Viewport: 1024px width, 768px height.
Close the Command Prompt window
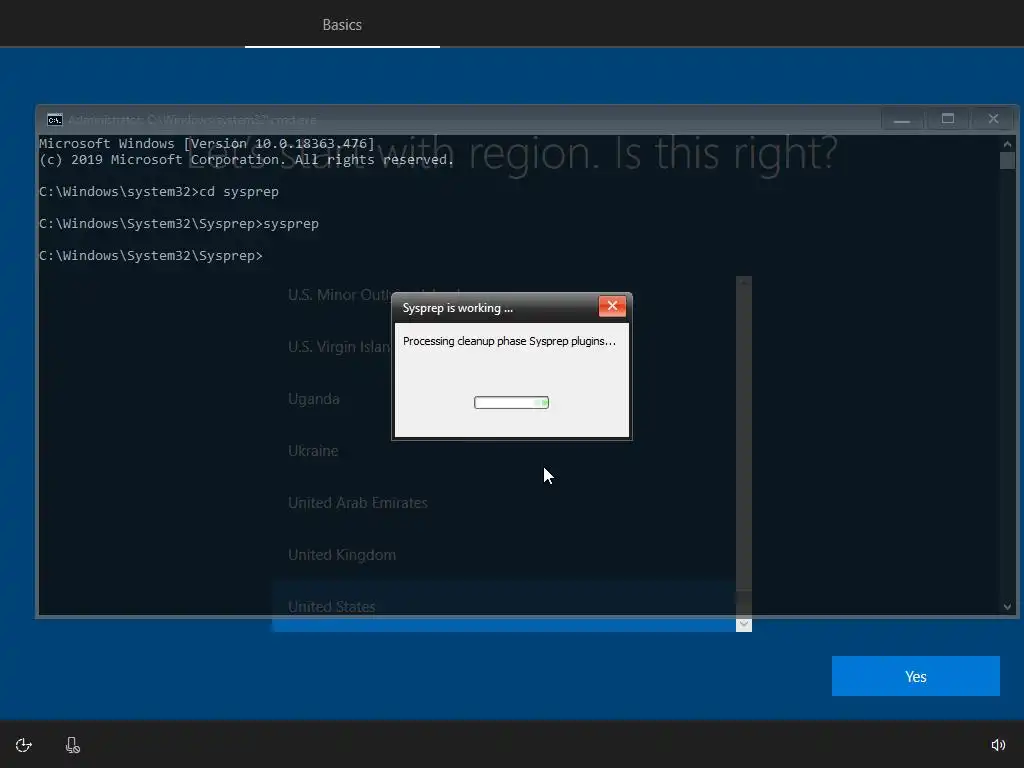(x=993, y=119)
